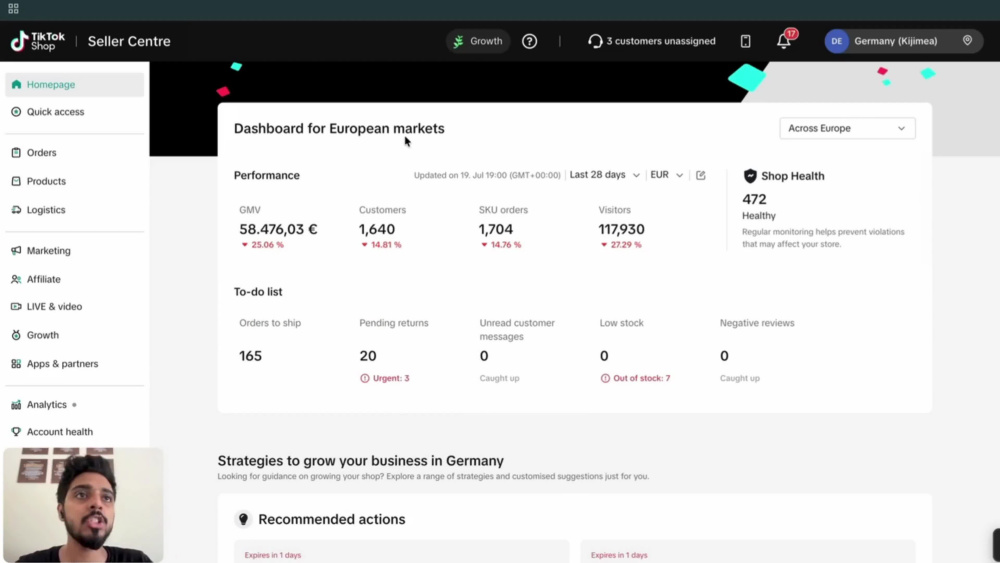Click the Apps & partners grid icon
The image size is (1000, 563).
(x=16, y=363)
